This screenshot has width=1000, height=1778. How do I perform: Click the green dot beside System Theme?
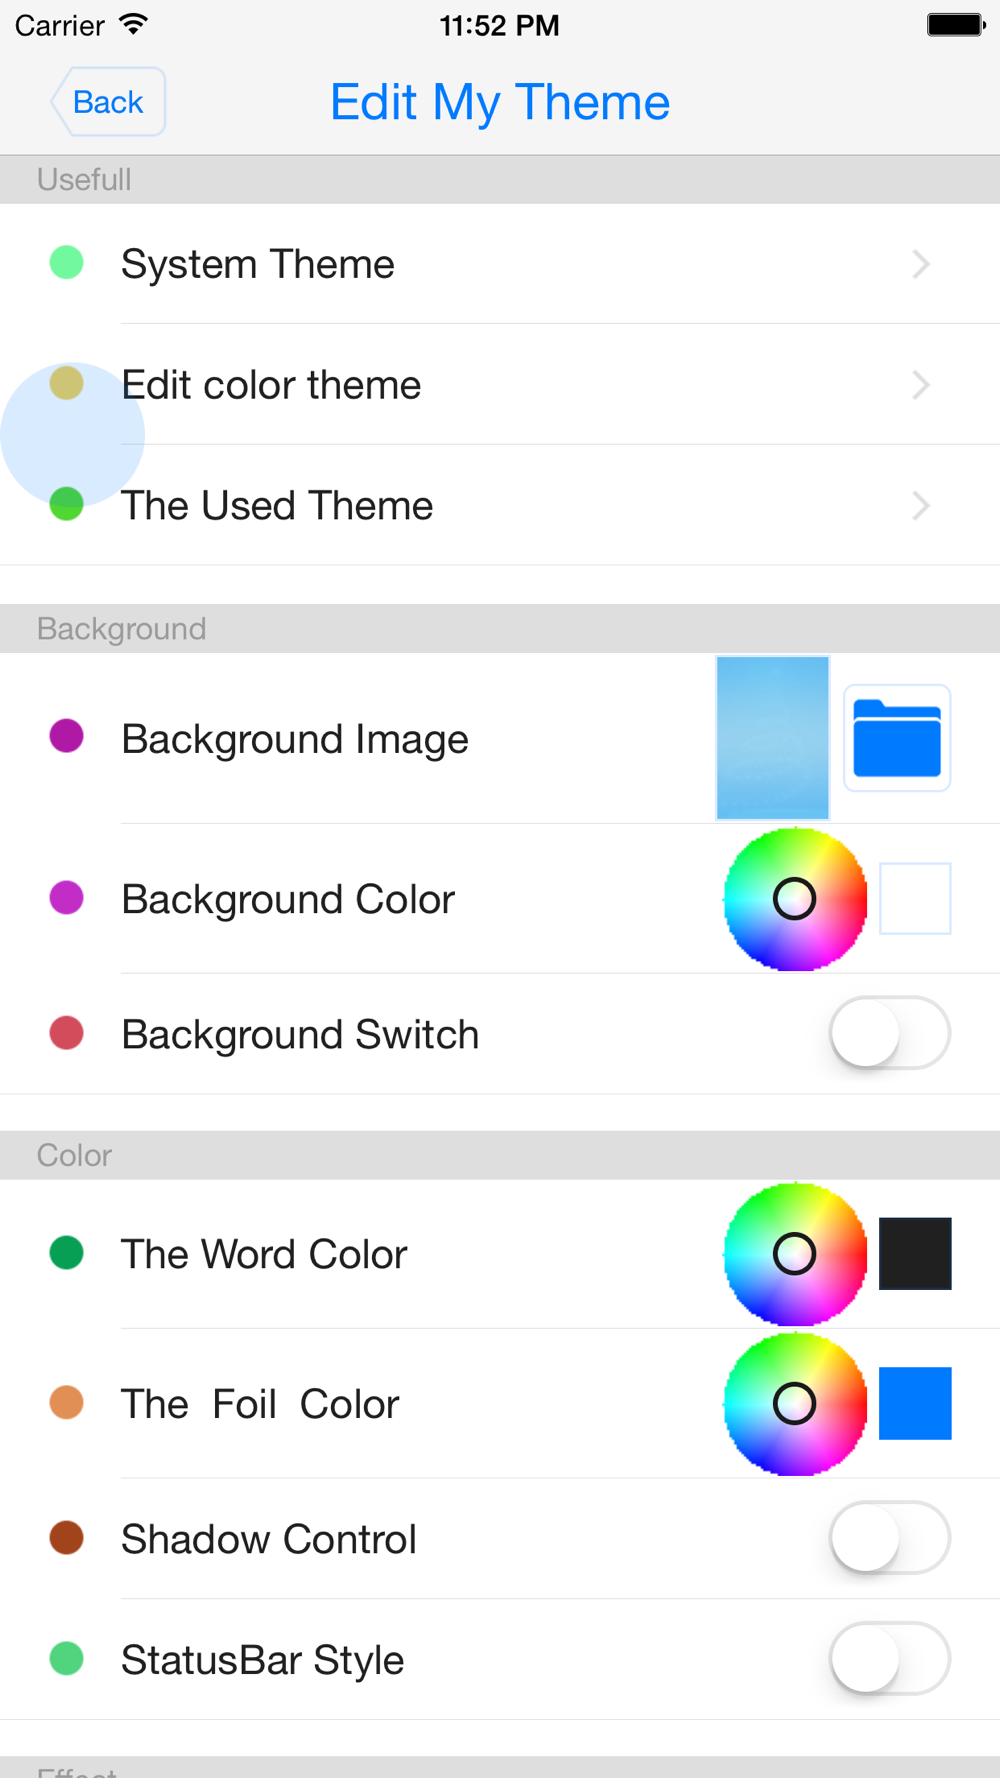coord(66,263)
